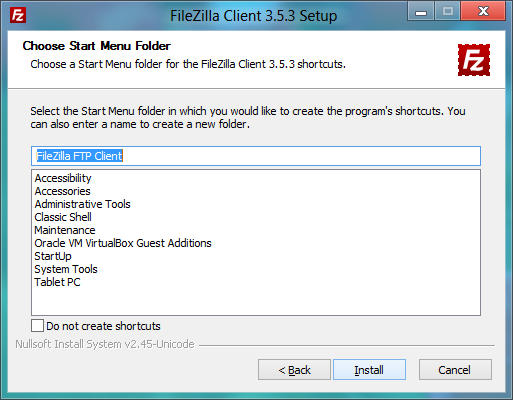Pick the Maintenance folder entry
This screenshot has width=513, height=400.
tap(65, 230)
